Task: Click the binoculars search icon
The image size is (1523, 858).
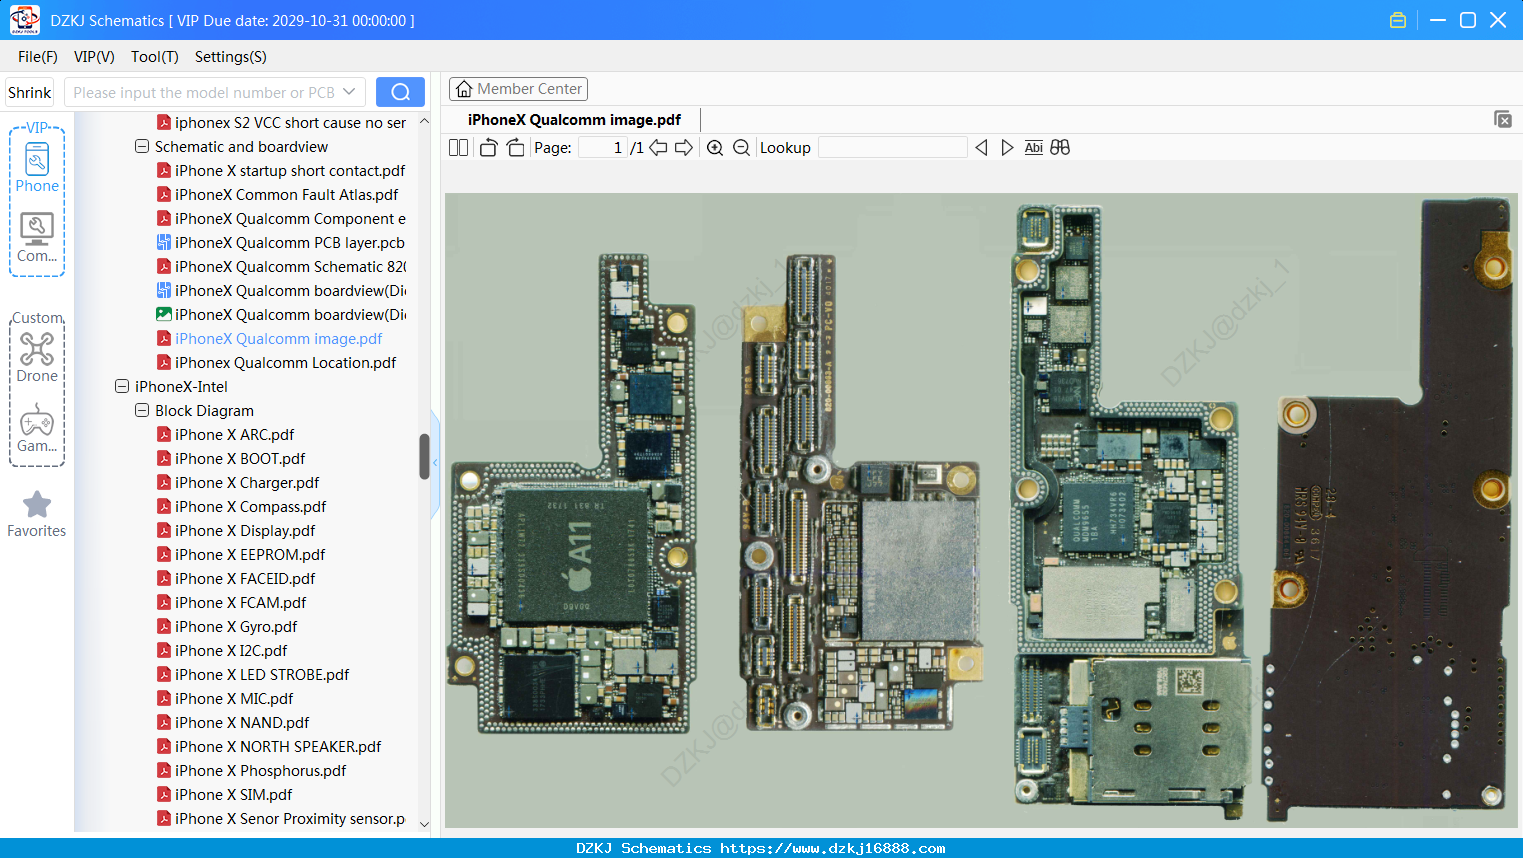Action: [x=1060, y=147]
